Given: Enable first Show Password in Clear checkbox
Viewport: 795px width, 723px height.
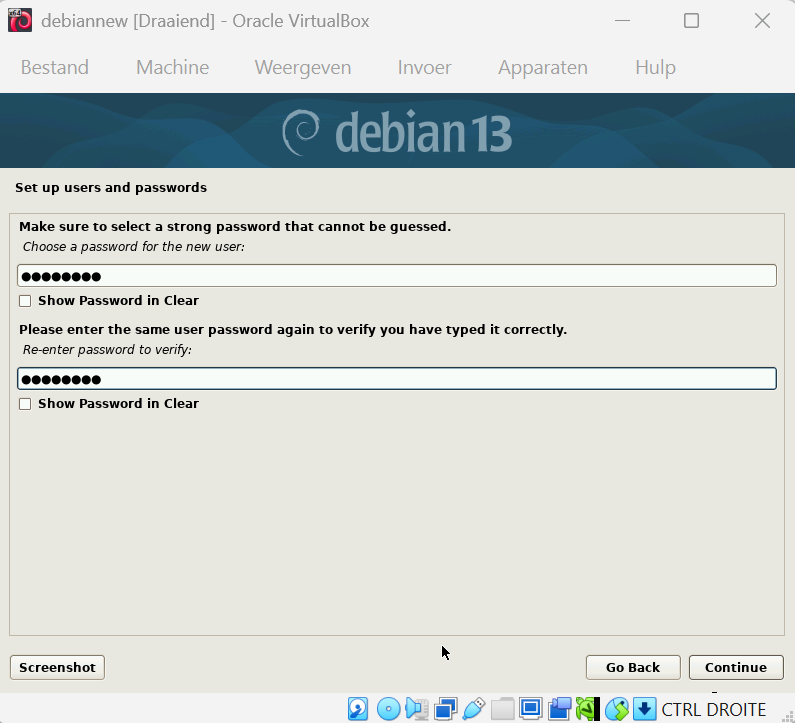Looking at the screenshot, I should tap(25, 301).
